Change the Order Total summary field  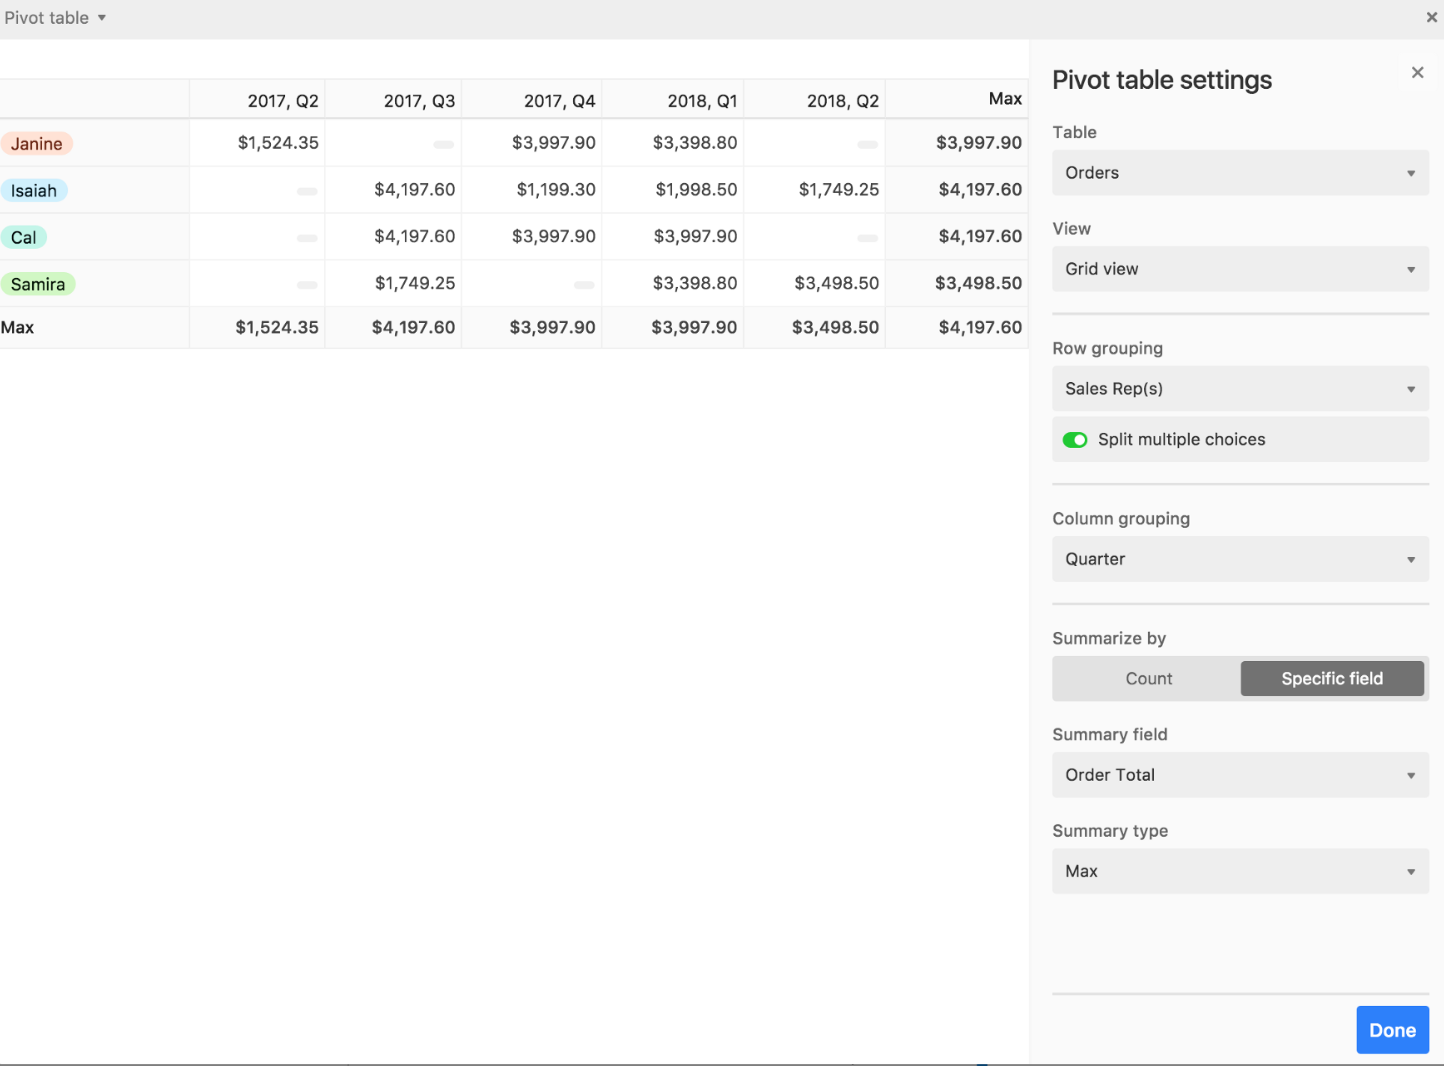click(1239, 775)
